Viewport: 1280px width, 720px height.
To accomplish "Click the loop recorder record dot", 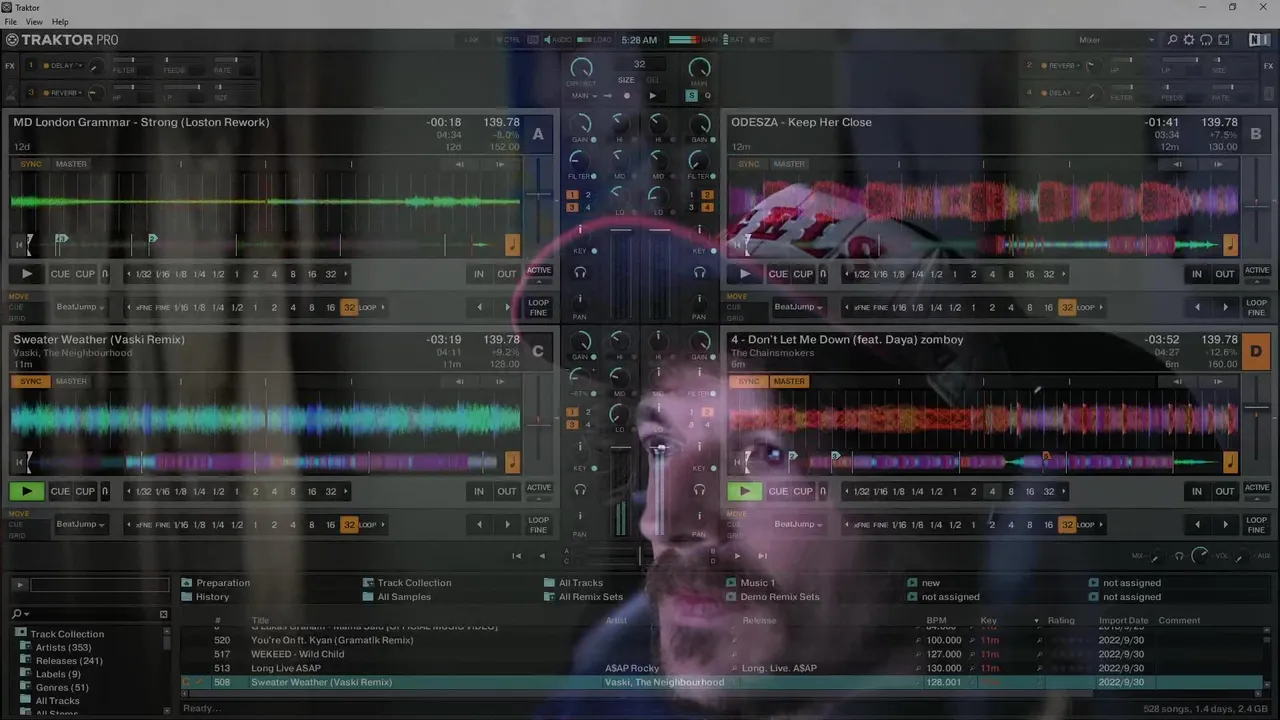I will [627, 96].
